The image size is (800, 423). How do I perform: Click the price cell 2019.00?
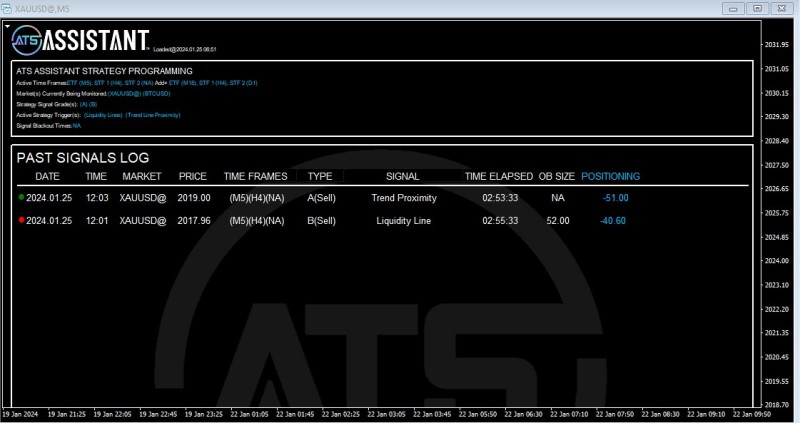pos(194,198)
